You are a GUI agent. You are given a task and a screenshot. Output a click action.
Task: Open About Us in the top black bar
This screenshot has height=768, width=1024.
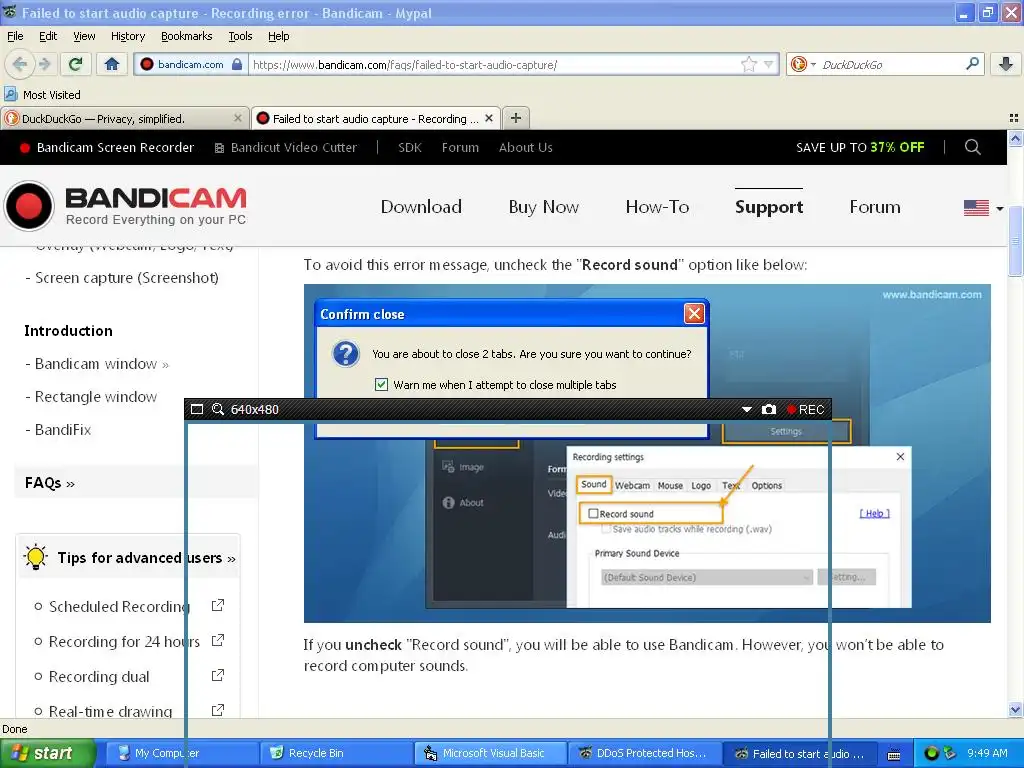coord(526,147)
